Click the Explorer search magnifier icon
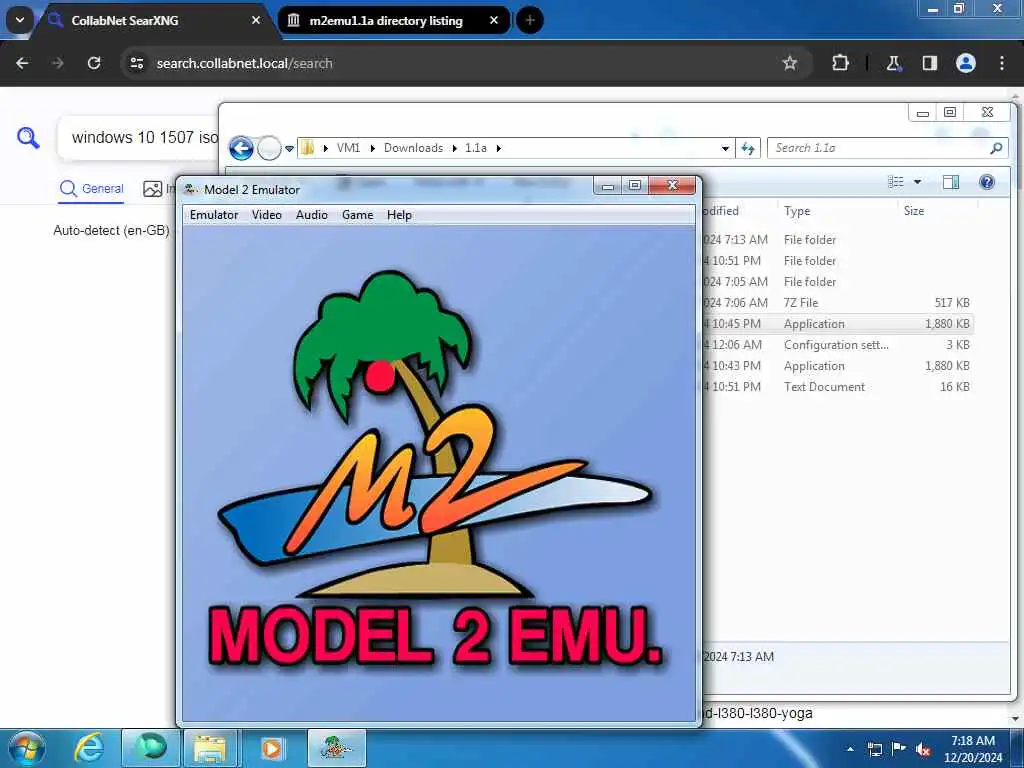Screen dimensions: 1024x768 point(996,148)
